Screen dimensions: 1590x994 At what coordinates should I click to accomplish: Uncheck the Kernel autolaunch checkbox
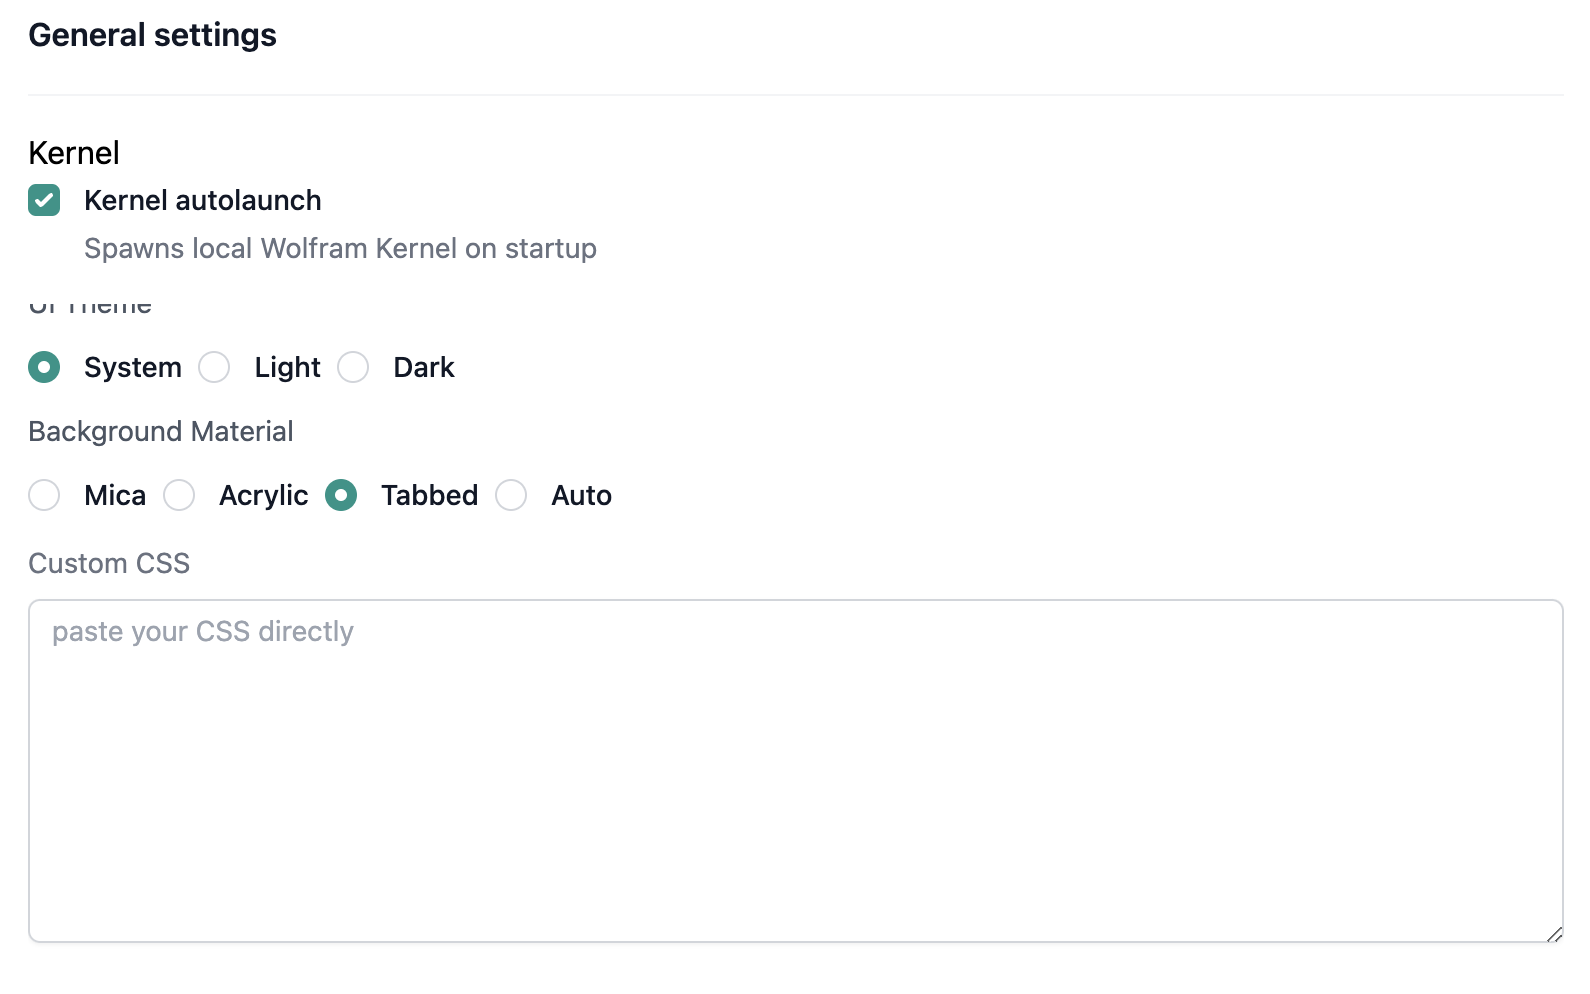click(44, 200)
